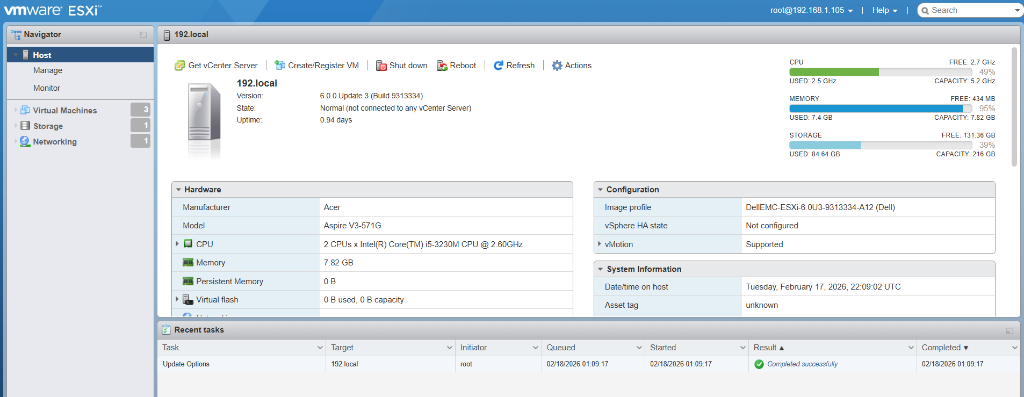This screenshot has height=397, width=1024.
Task: Click 'Aspire V3-571G' model value
Action: point(352,225)
